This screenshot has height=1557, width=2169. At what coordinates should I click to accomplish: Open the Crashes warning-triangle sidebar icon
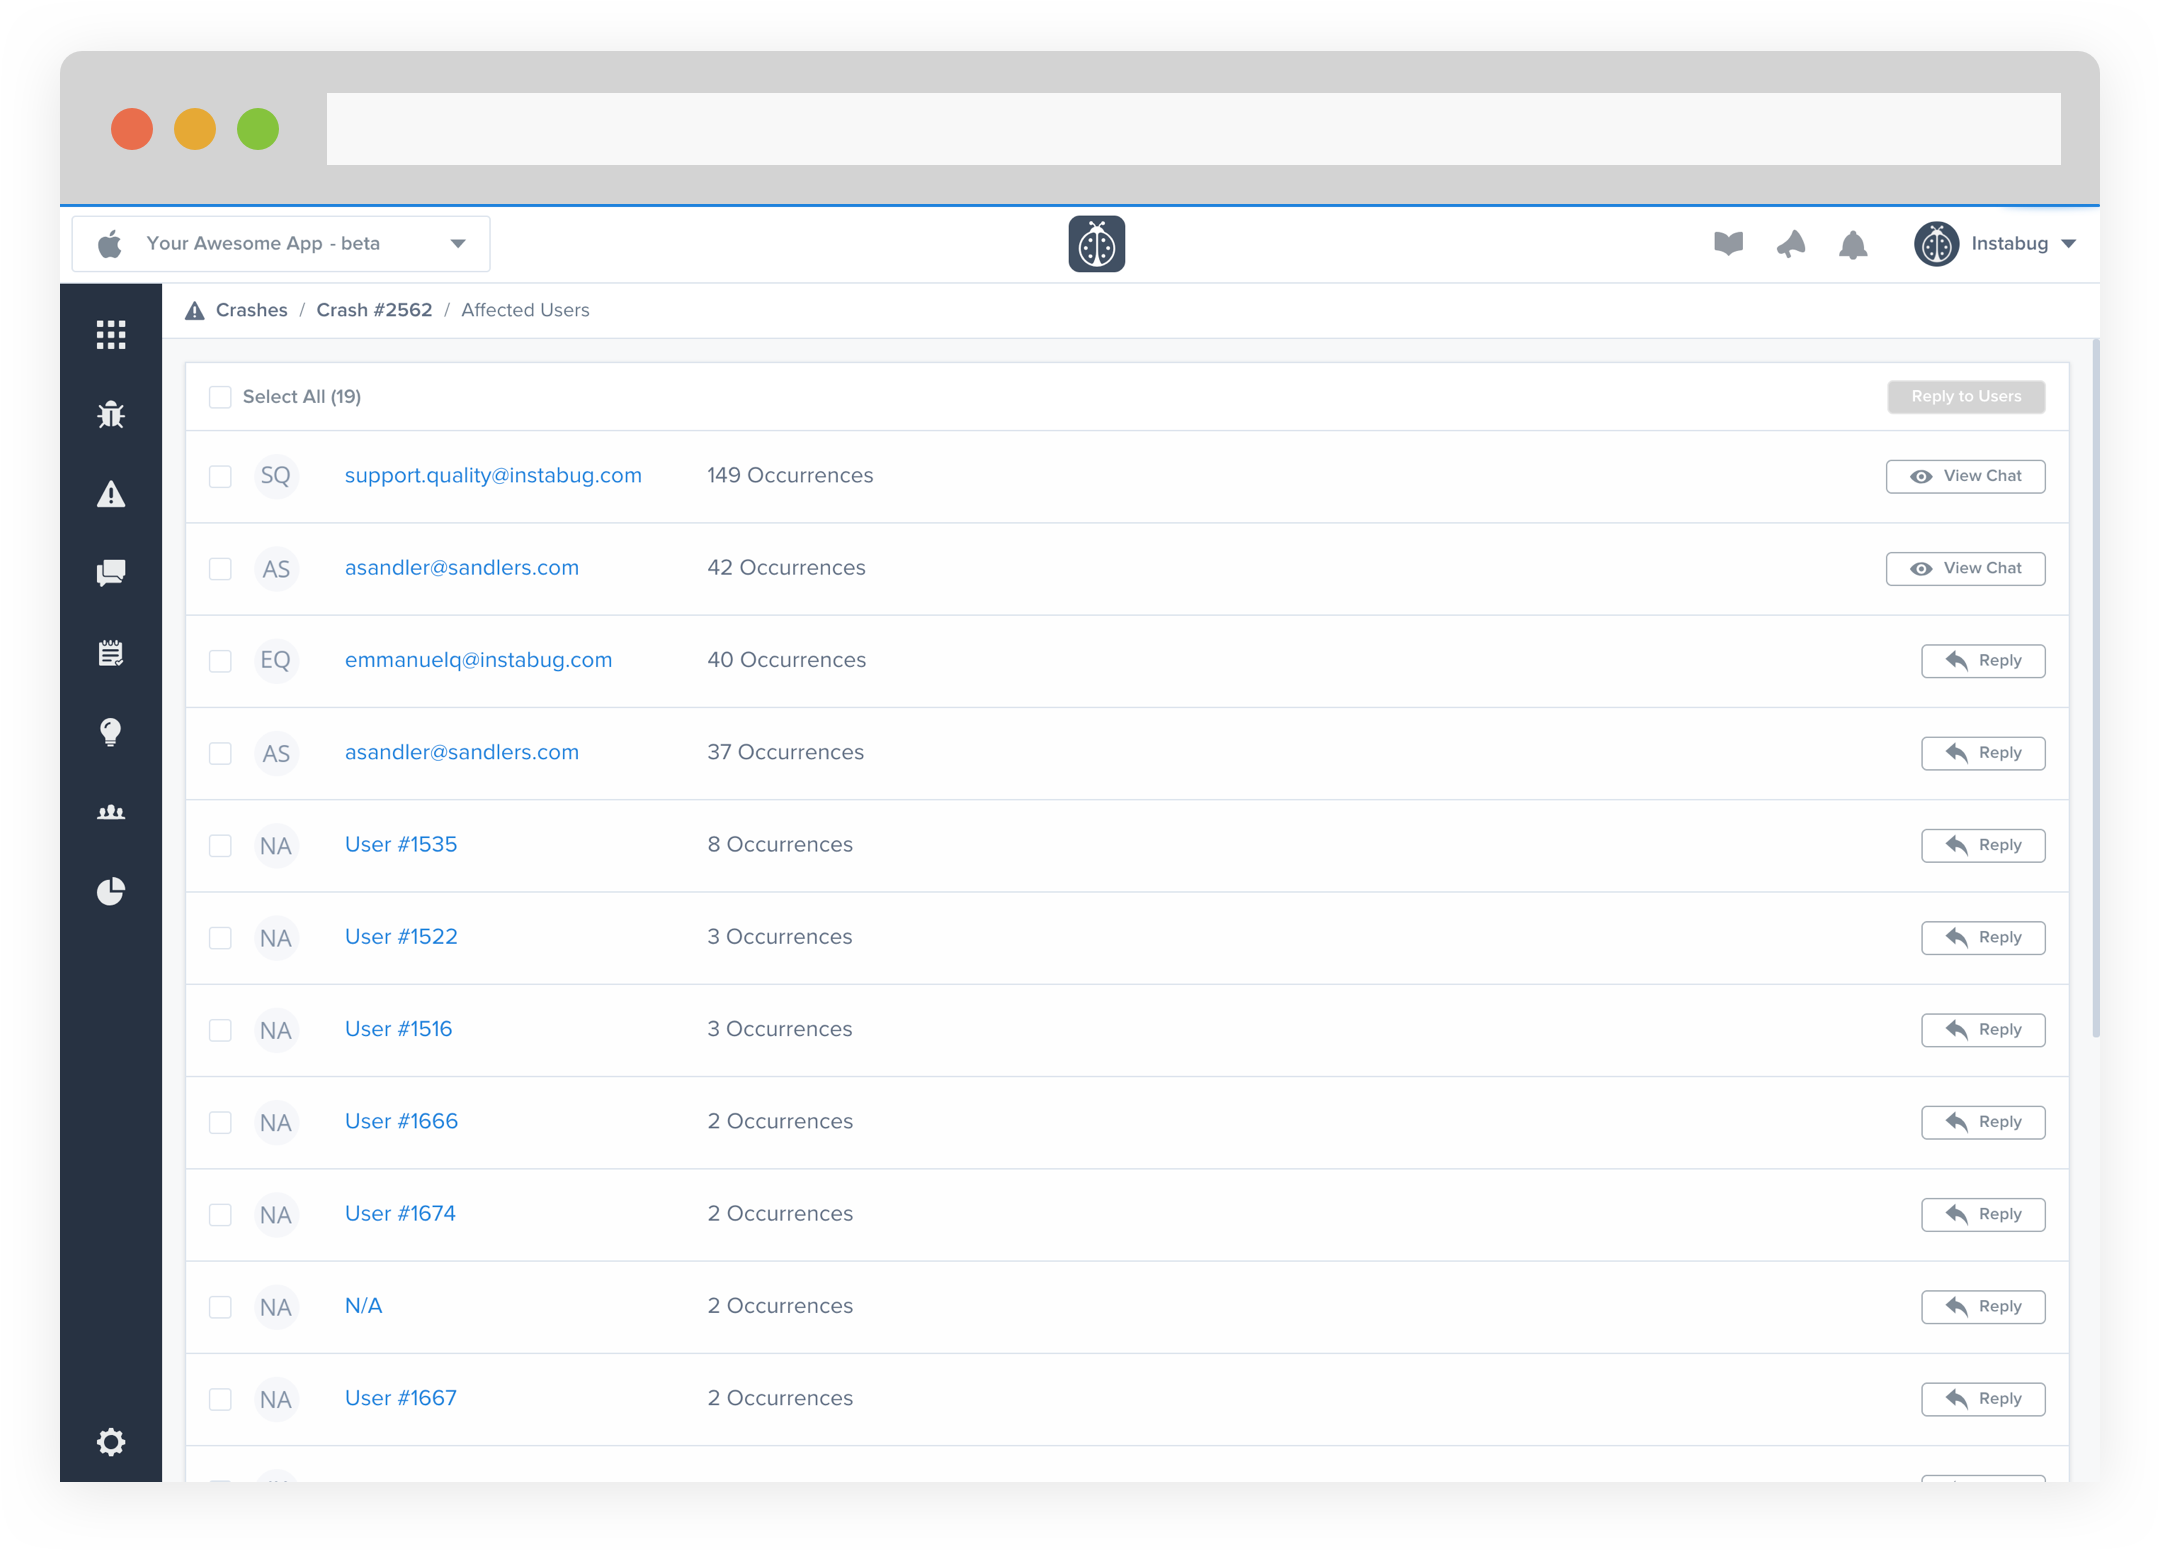point(111,494)
